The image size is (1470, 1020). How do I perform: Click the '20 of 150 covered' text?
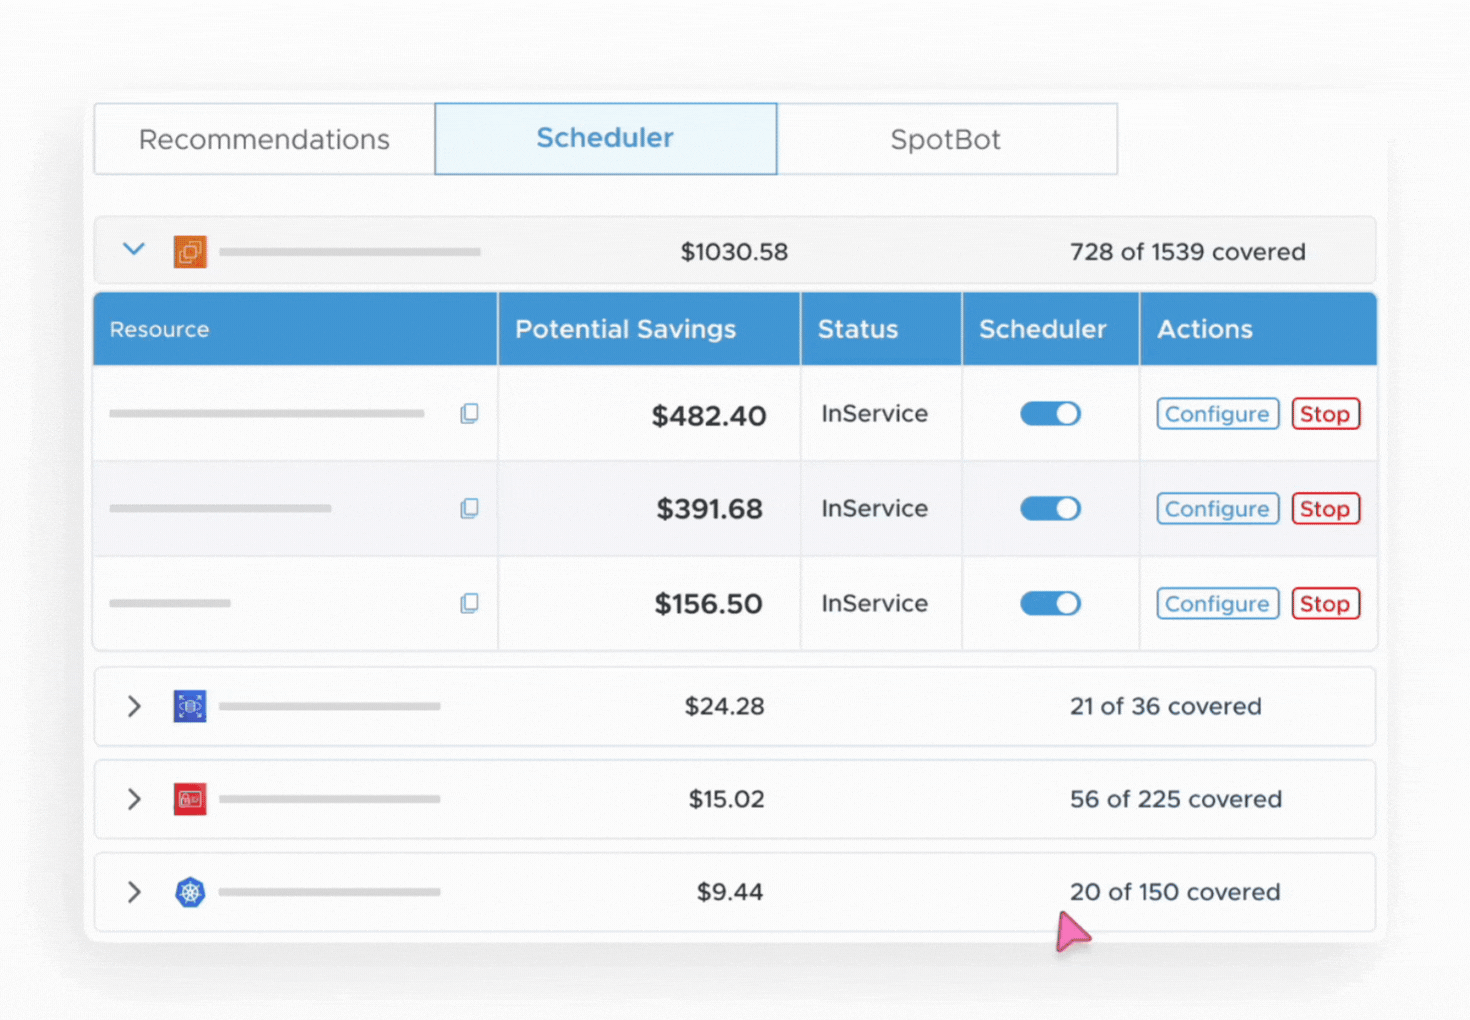[x=1175, y=892]
